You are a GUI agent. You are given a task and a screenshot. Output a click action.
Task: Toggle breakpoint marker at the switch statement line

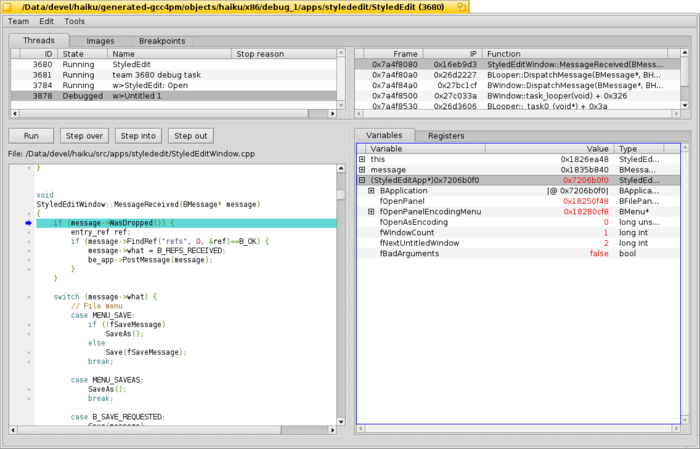coord(29,297)
